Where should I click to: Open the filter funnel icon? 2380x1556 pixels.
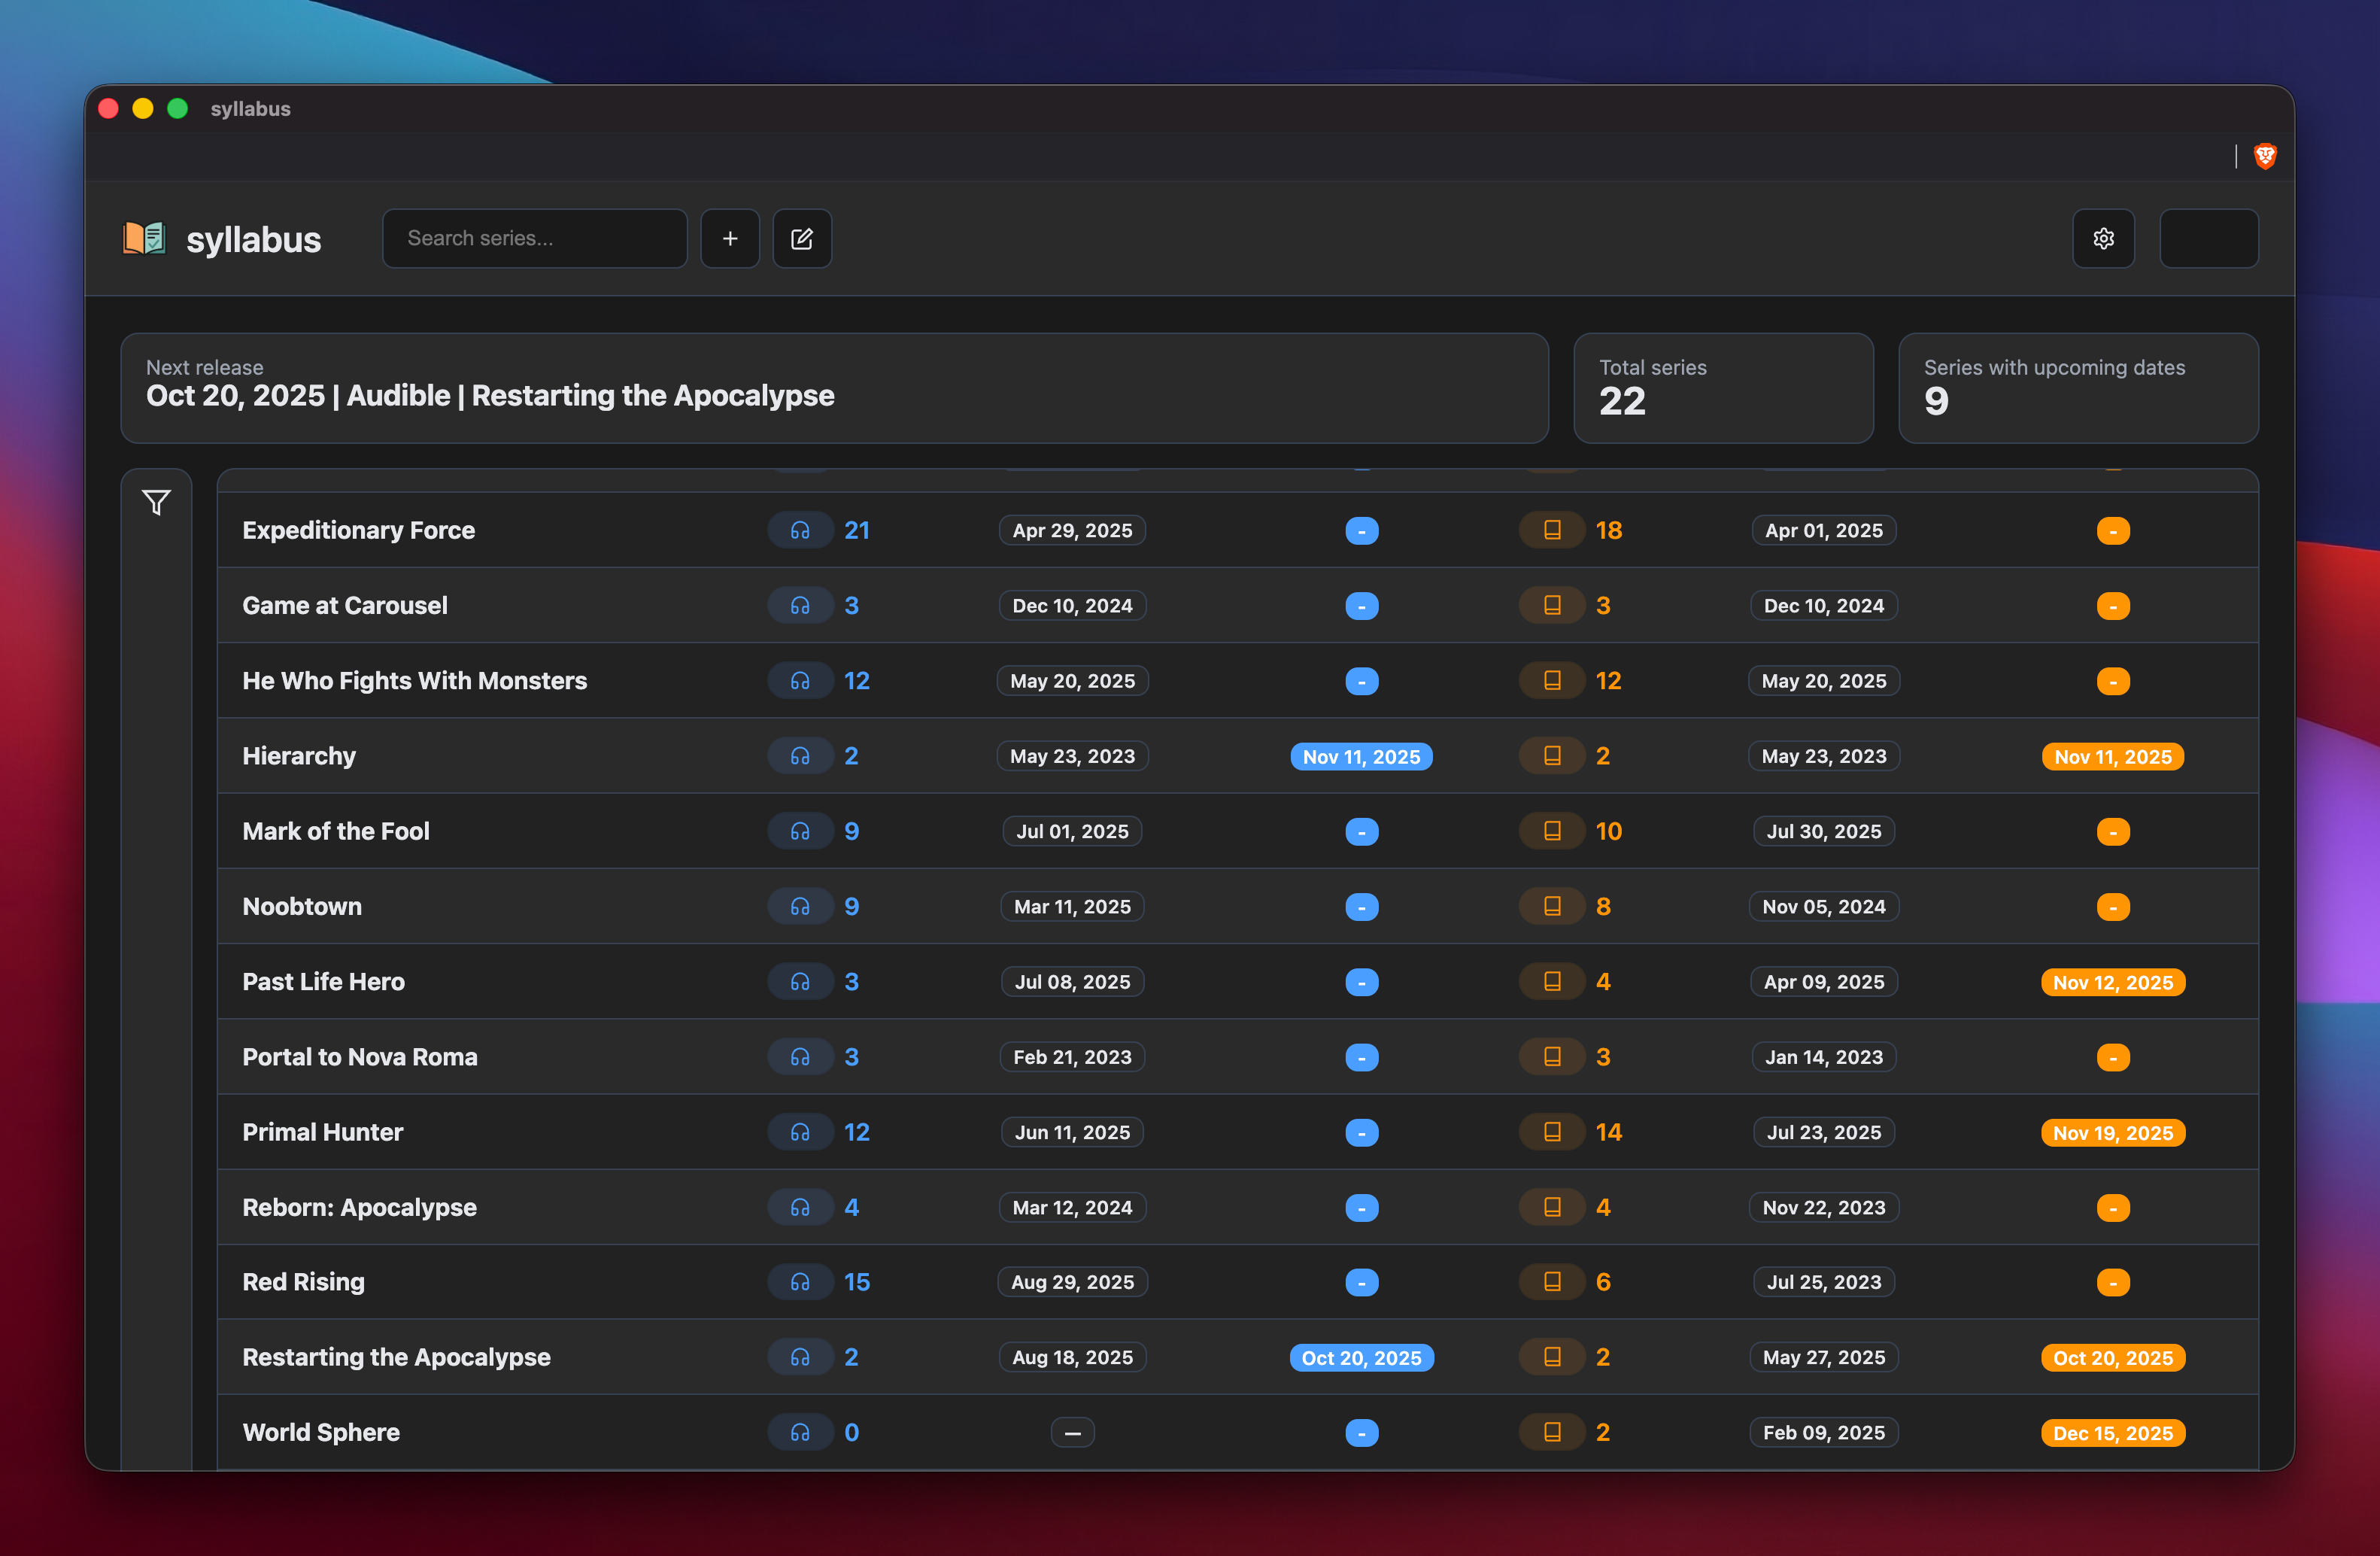point(156,502)
